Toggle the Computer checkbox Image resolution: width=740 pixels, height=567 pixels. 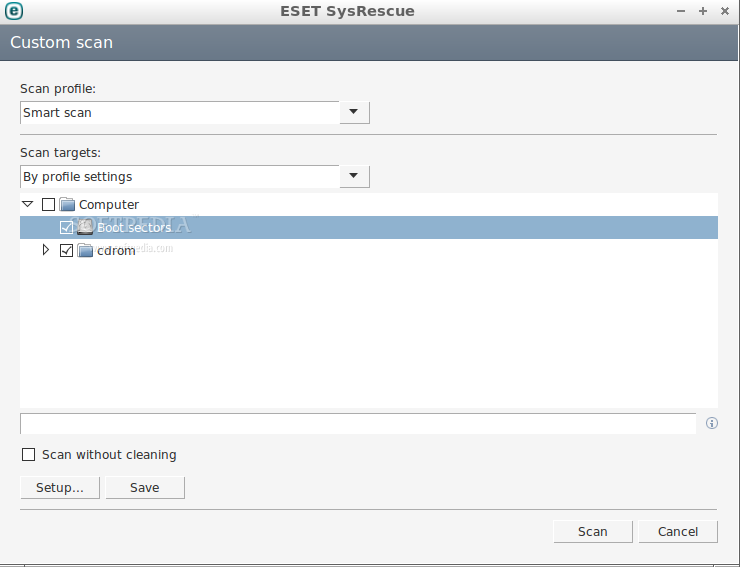coord(48,204)
